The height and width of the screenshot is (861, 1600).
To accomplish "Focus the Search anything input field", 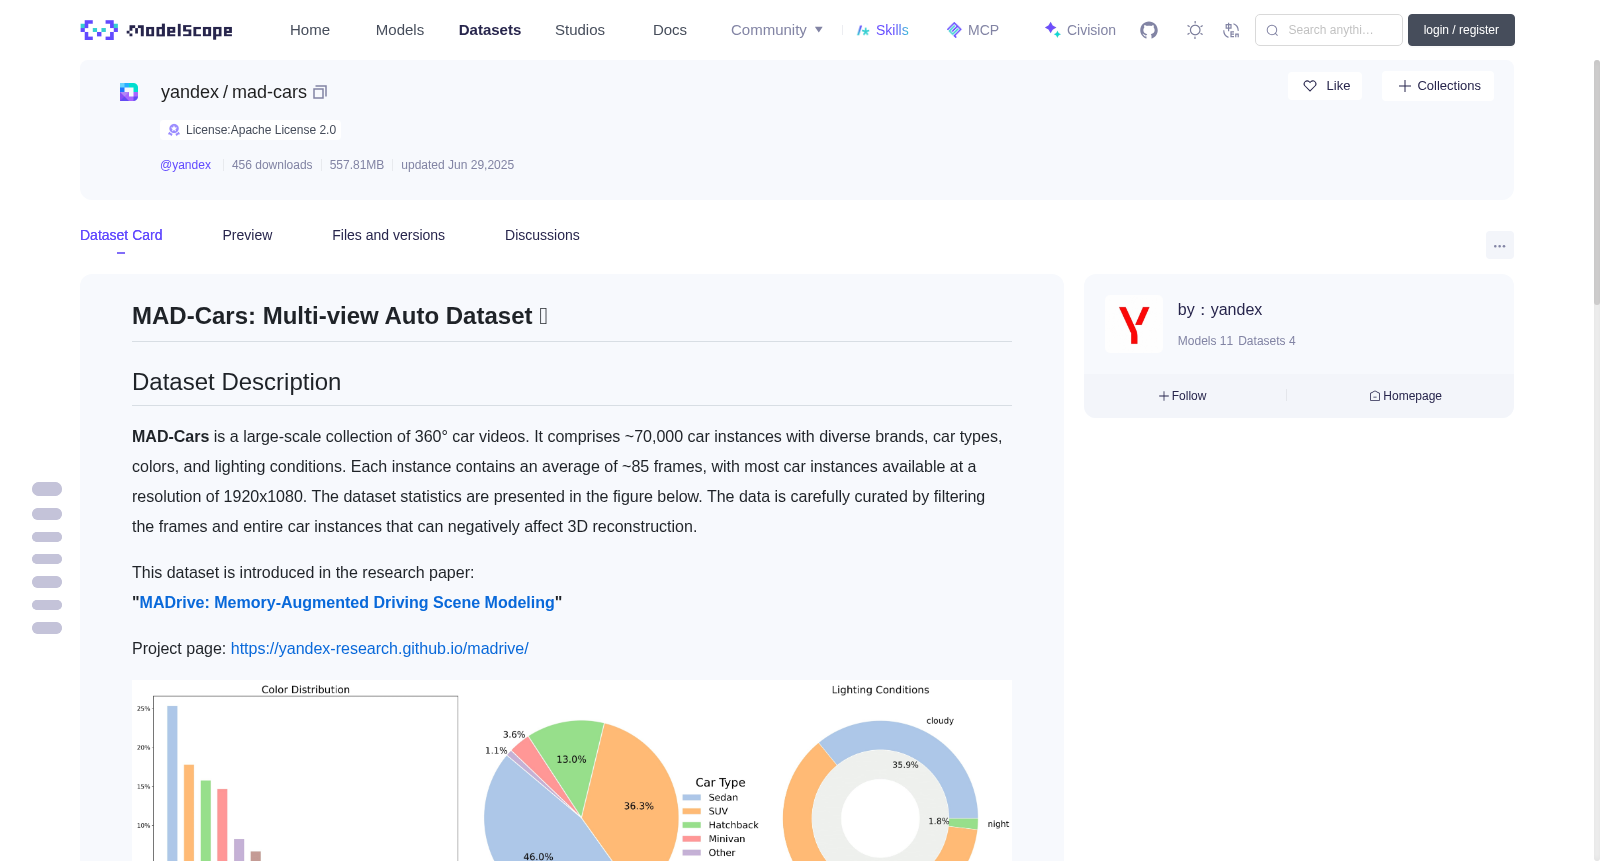I will coord(1329,30).
